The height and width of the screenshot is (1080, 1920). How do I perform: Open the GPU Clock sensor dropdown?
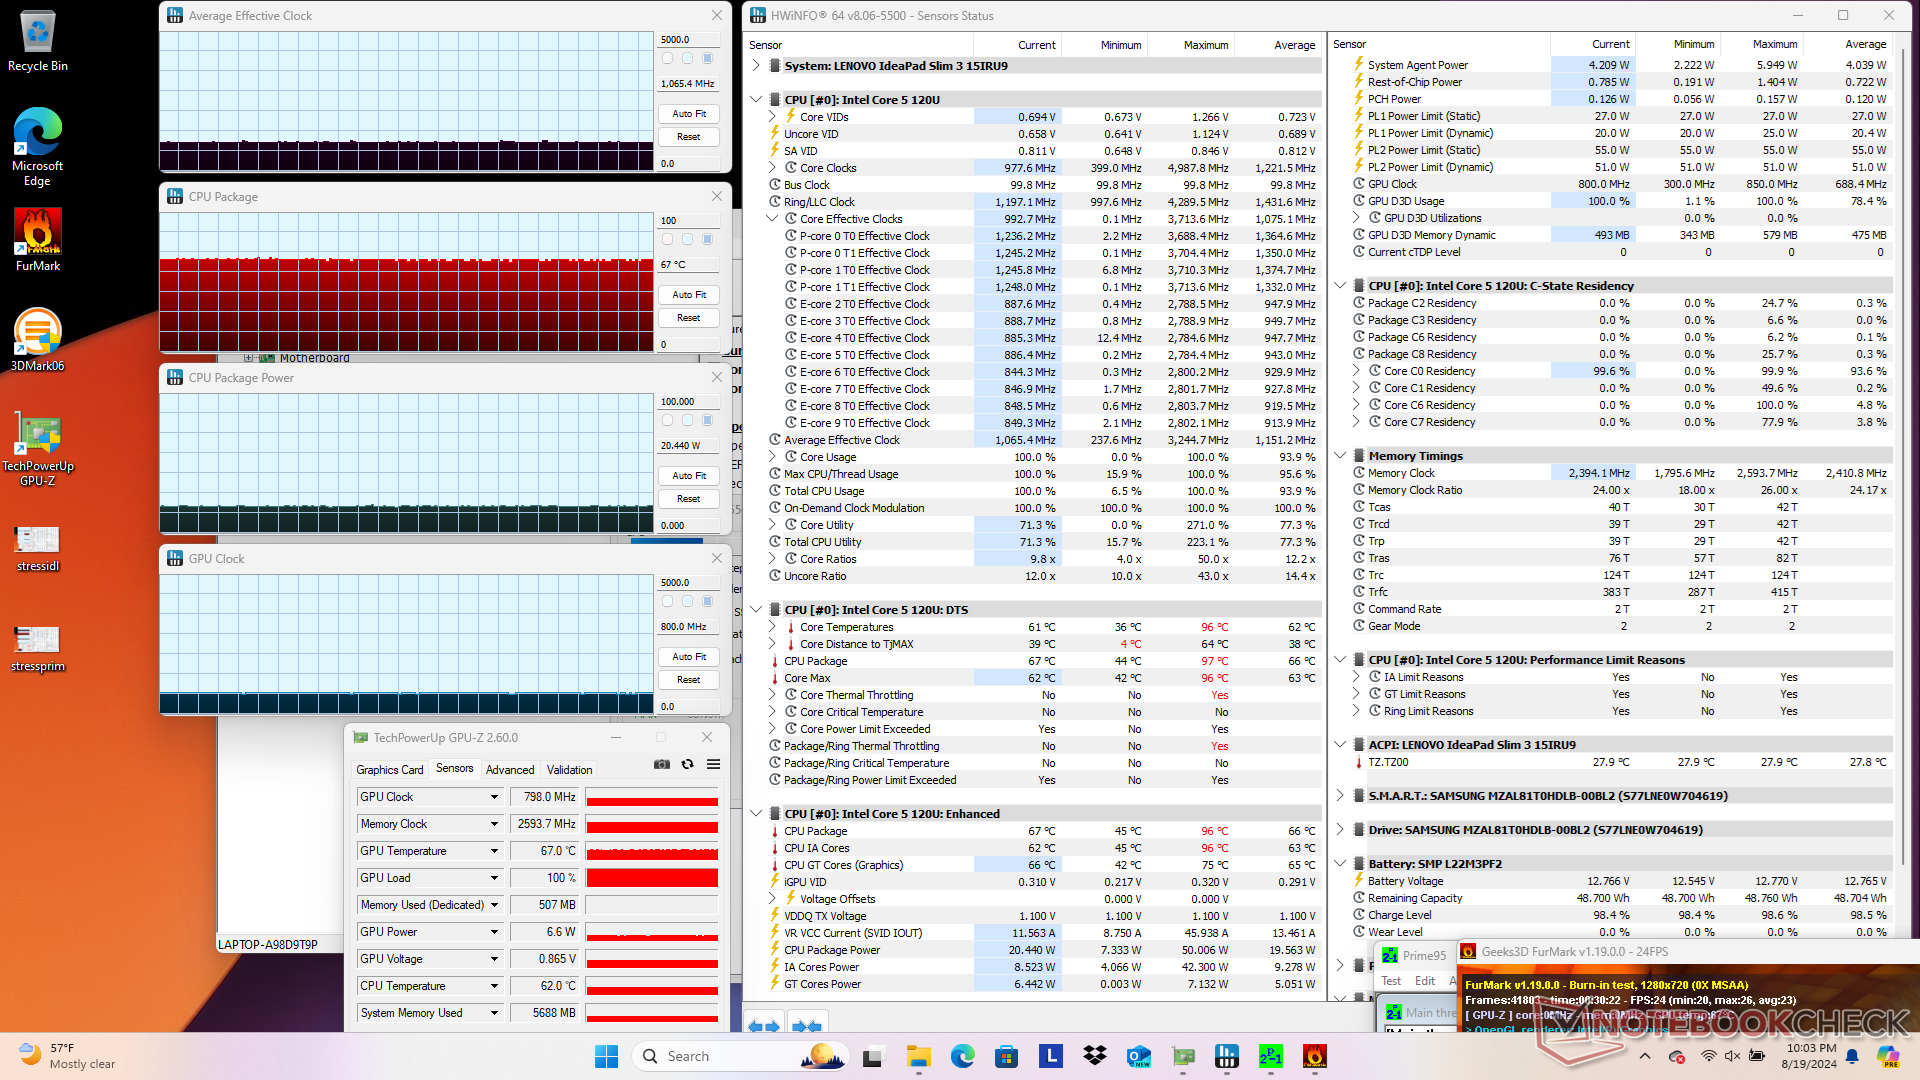pyautogui.click(x=494, y=797)
